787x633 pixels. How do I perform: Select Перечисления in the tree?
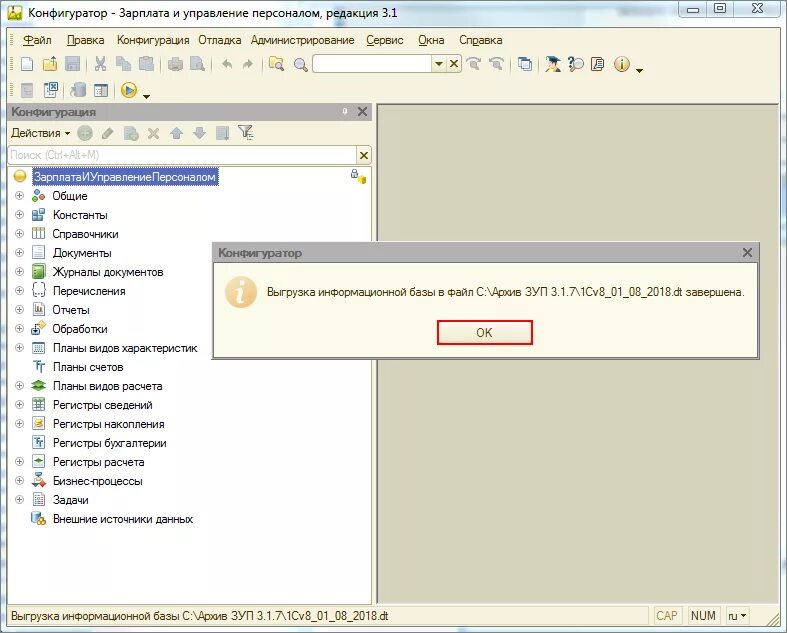pyautogui.click(x=89, y=291)
